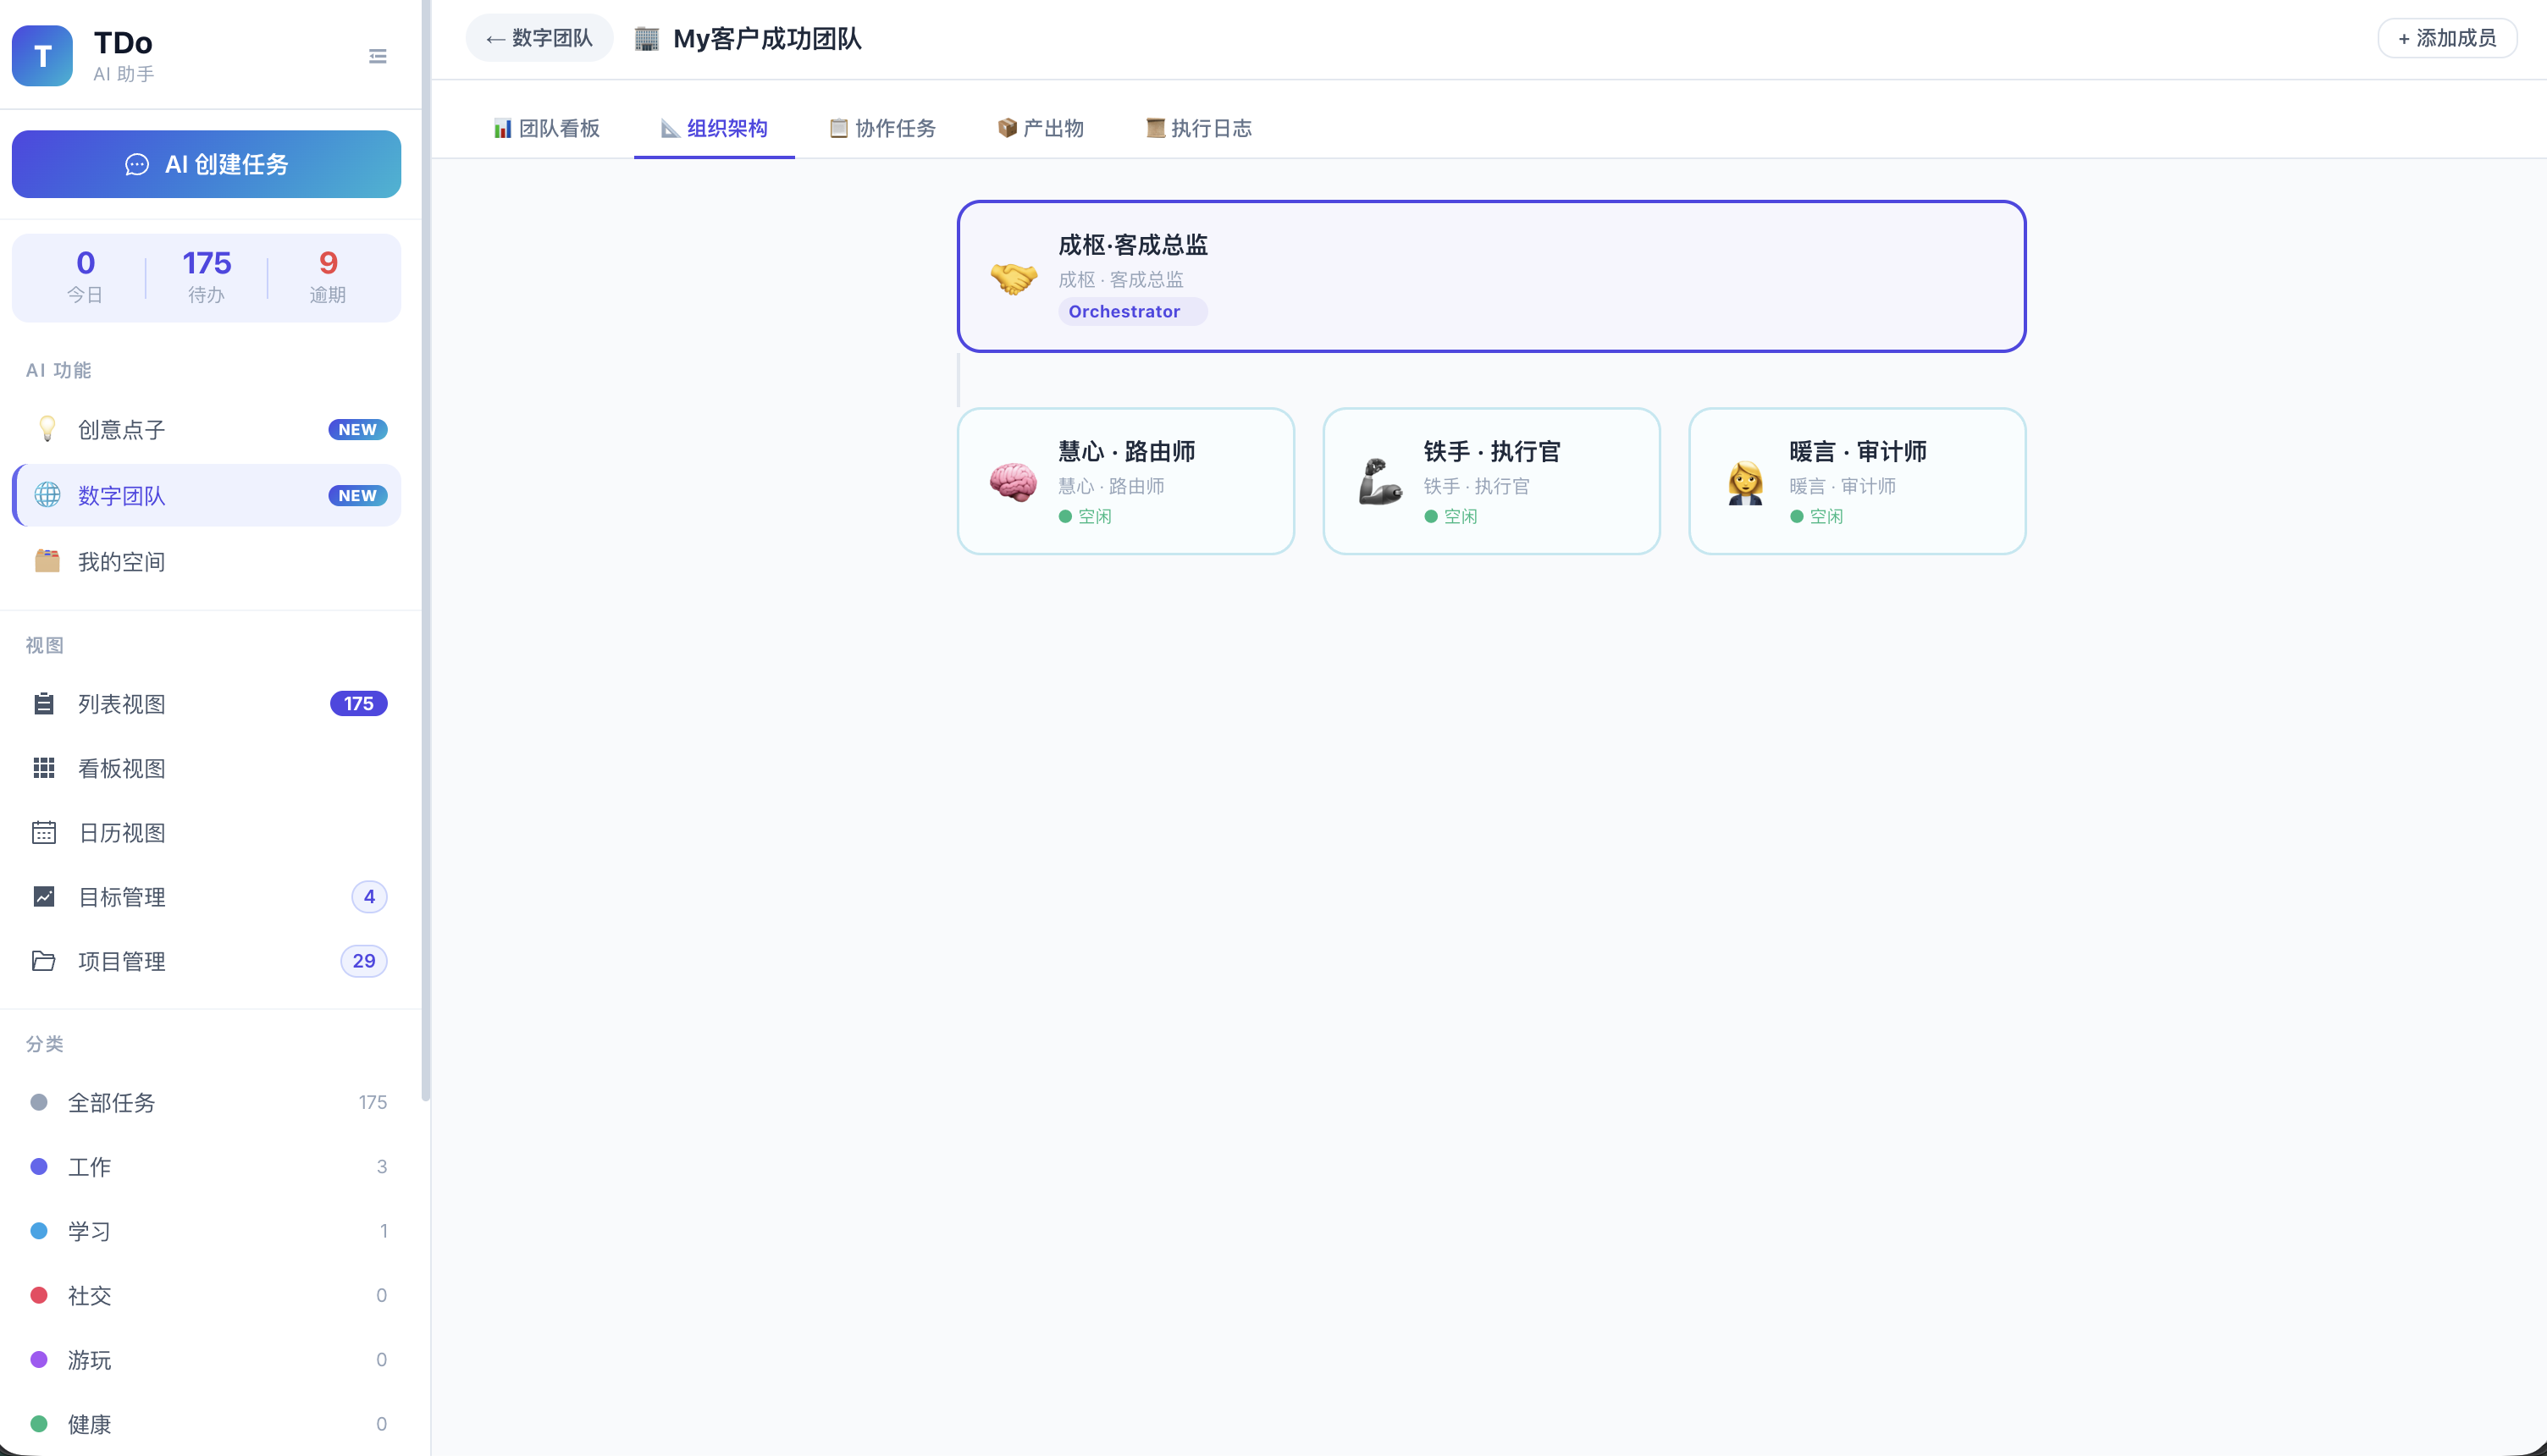Click the 空闲 status of 暖言·审计师
This screenshot has height=1456, width=2547.
pyautogui.click(x=1817, y=516)
